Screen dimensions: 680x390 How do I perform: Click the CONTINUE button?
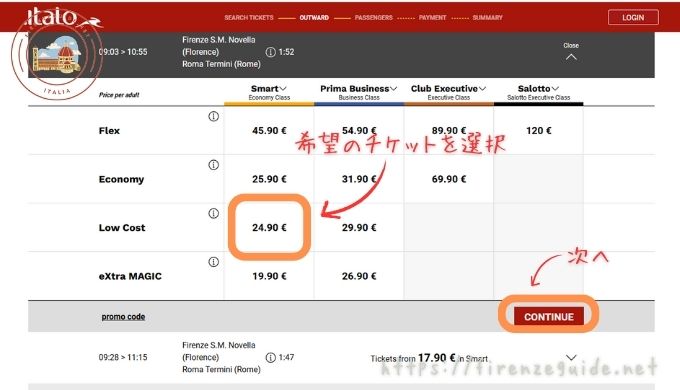549,317
